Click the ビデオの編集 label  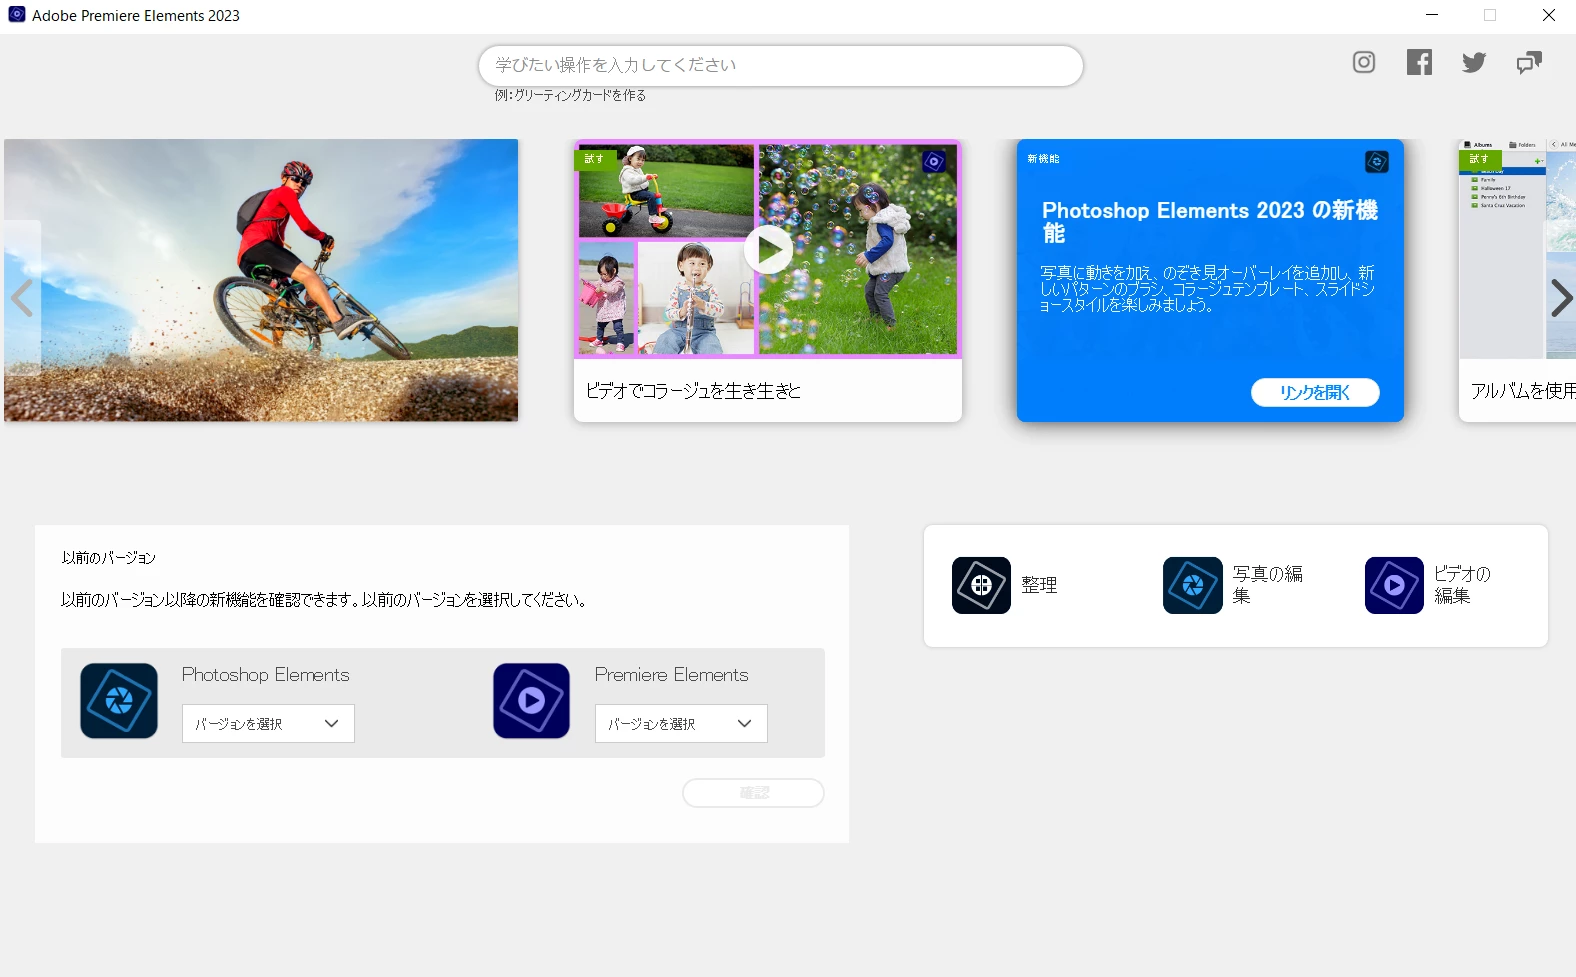[x=1462, y=585]
